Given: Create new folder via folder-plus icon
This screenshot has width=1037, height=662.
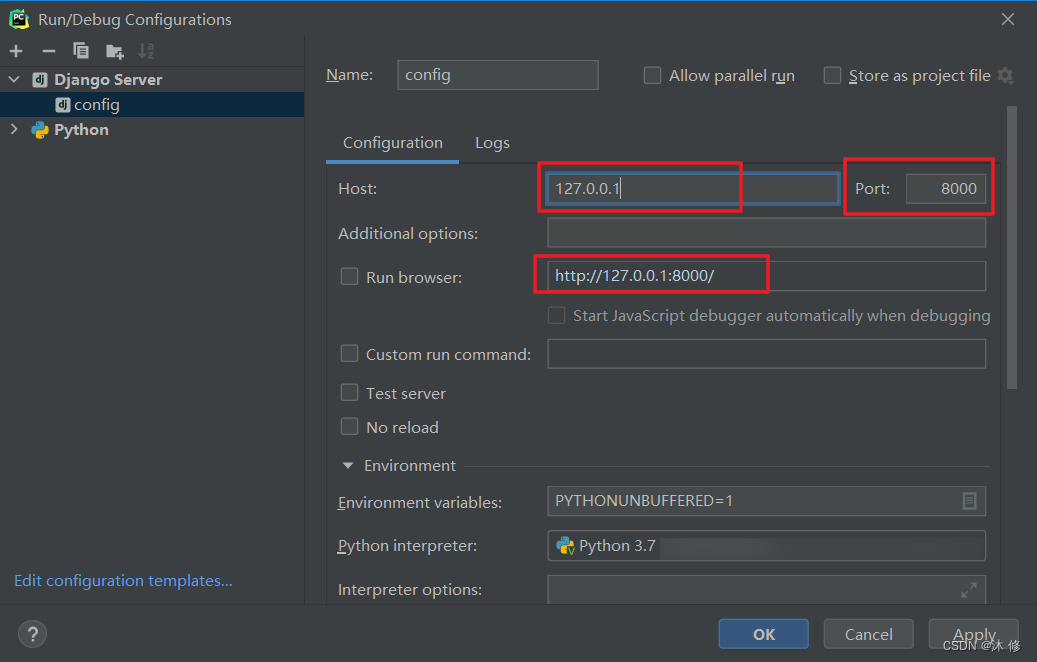Looking at the screenshot, I should [x=114, y=51].
